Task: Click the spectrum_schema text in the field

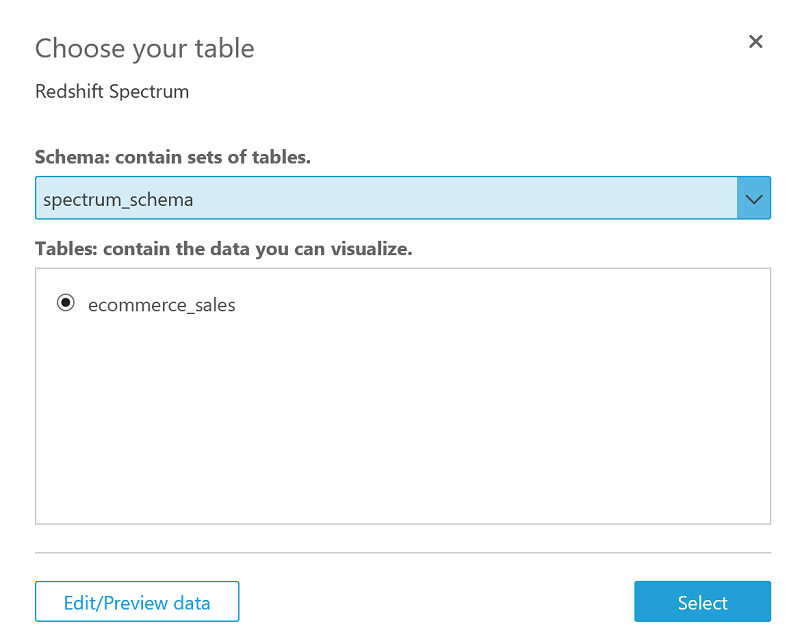Action: pyautogui.click(x=118, y=200)
